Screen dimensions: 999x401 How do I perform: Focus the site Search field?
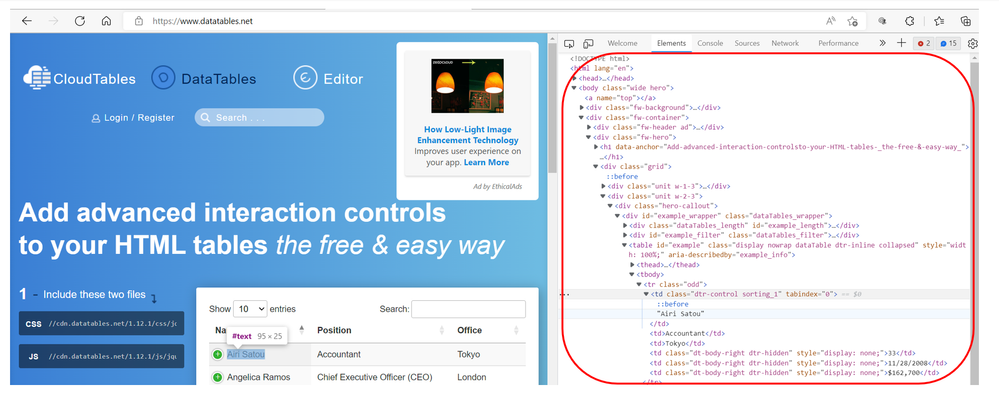(259, 118)
